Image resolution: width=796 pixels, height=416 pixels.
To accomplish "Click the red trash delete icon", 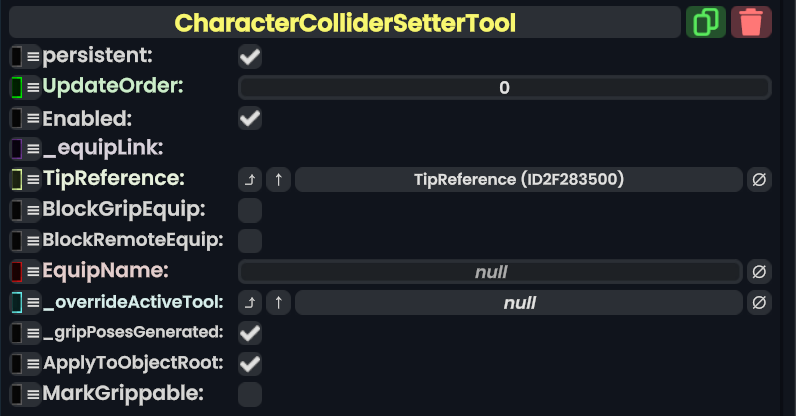I will pyautogui.click(x=751, y=22).
